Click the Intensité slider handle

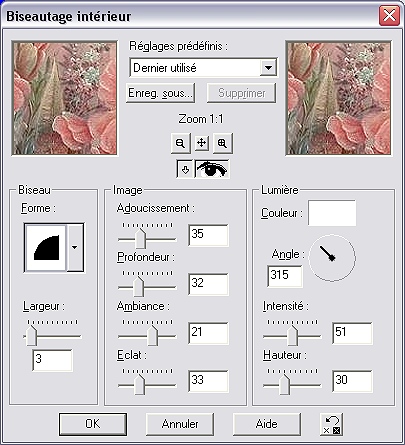click(x=292, y=336)
